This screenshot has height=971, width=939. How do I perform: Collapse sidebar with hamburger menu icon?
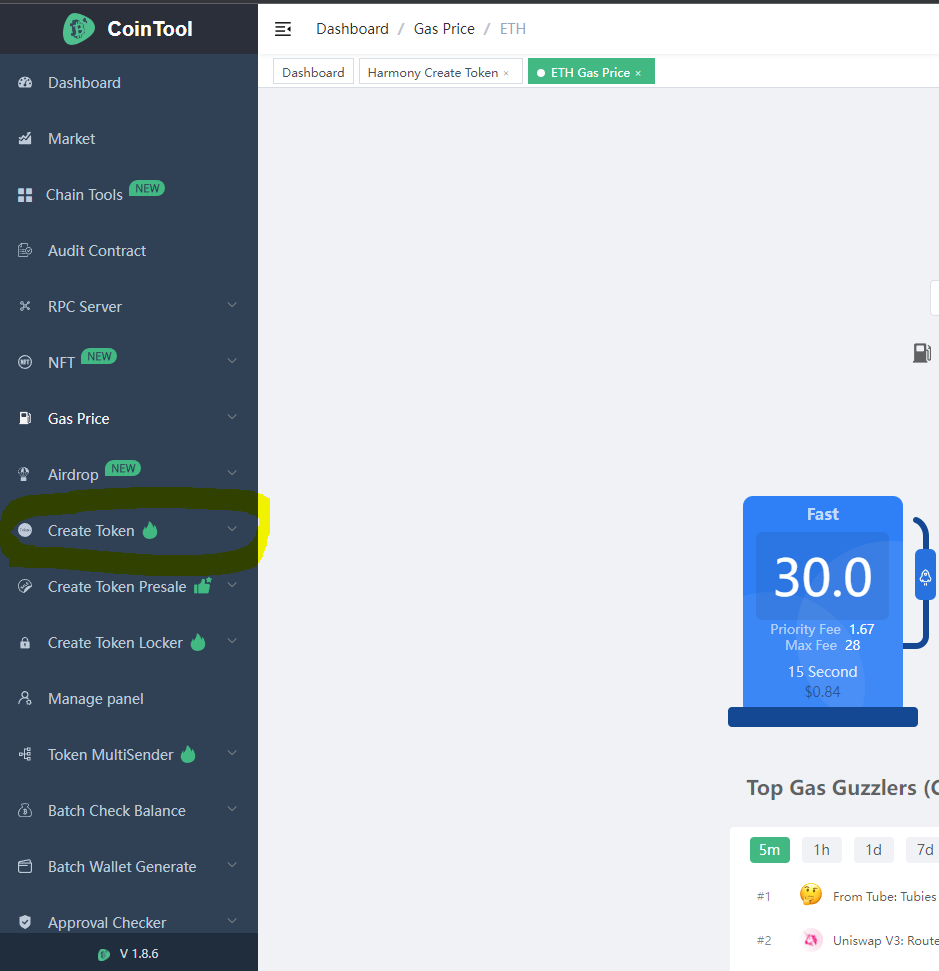283,29
